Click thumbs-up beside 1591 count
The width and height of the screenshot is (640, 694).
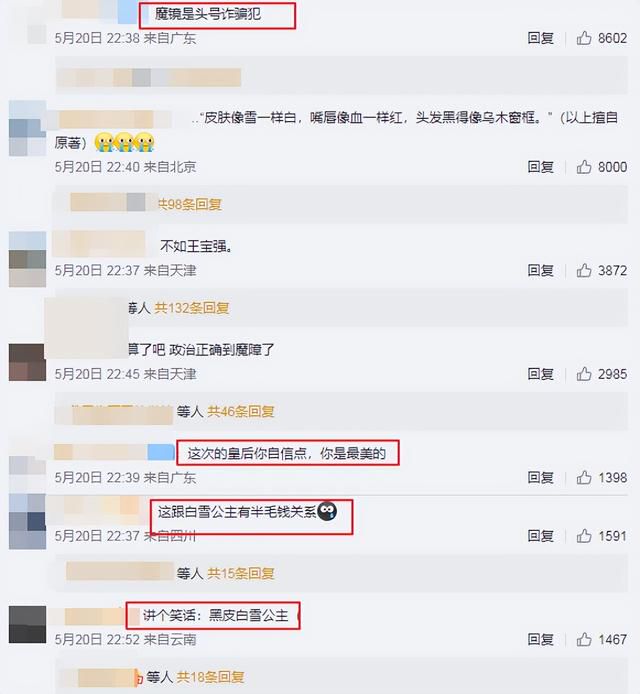[584, 536]
